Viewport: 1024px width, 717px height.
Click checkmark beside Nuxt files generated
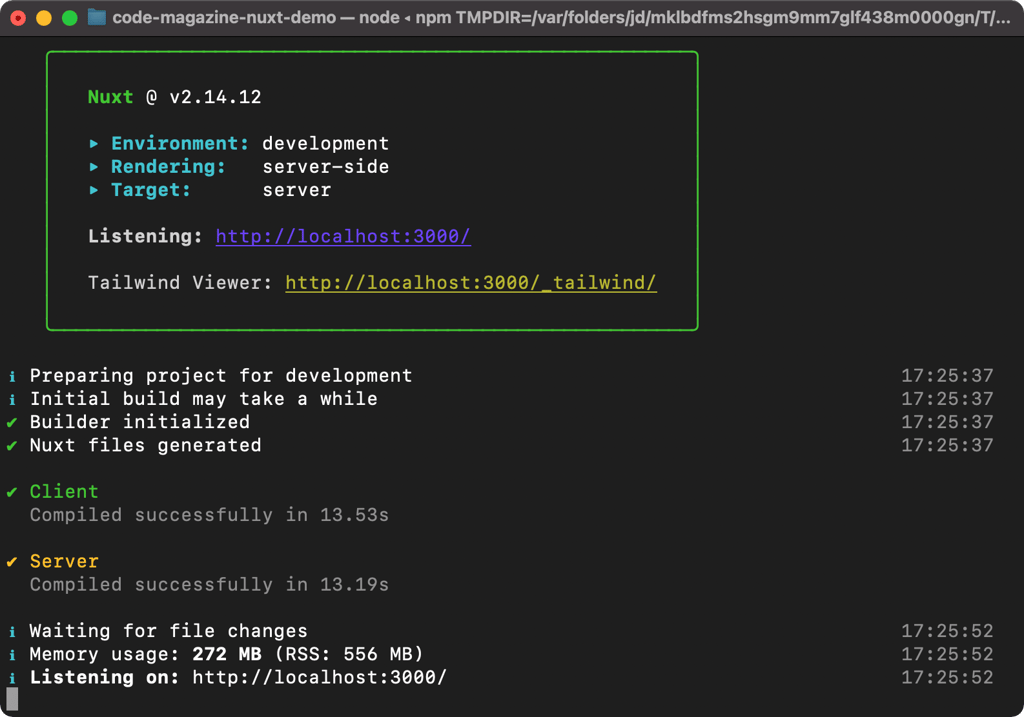(12, 446)
